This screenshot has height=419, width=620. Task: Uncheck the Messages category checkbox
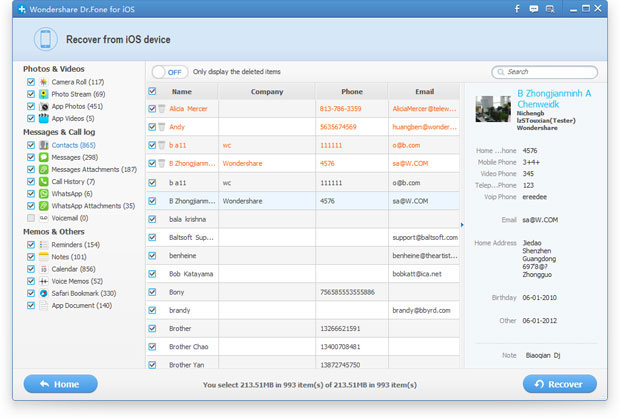(31, 157)
